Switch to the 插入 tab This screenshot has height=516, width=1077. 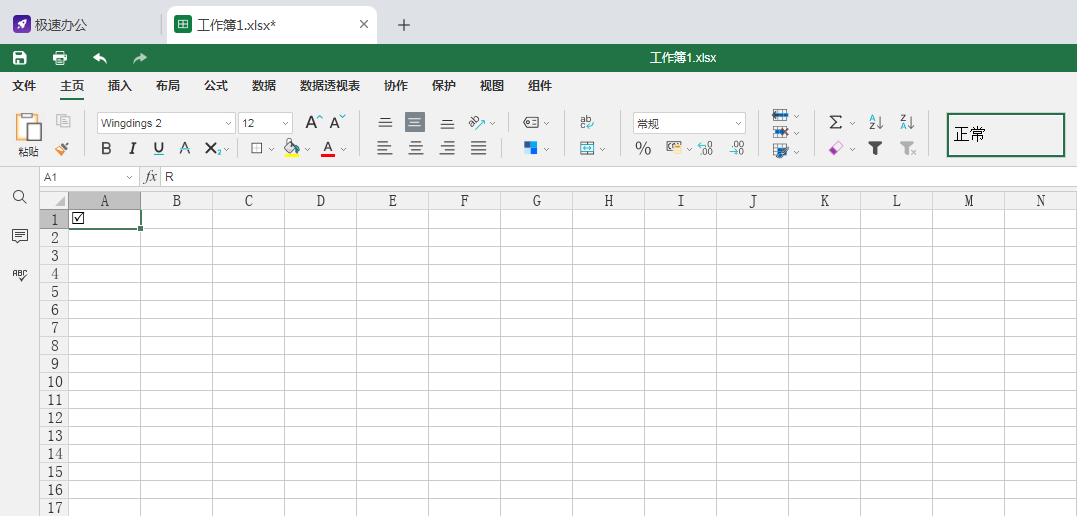tap(120, 86)
